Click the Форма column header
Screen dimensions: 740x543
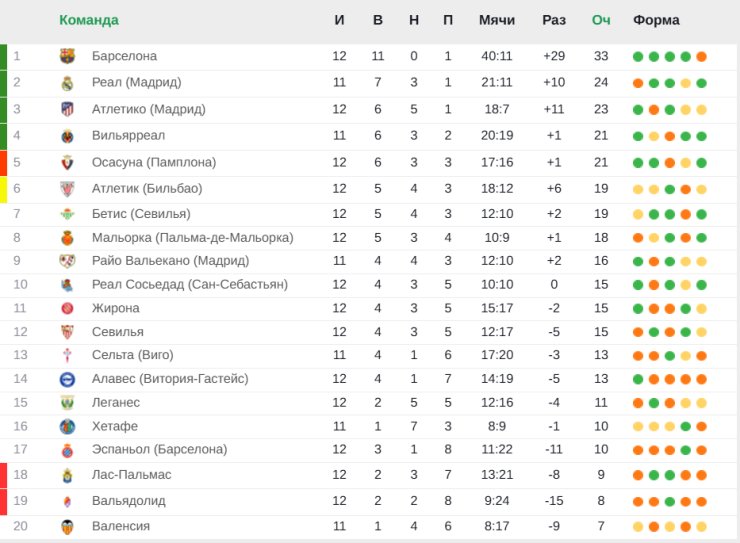pos(656,20)
